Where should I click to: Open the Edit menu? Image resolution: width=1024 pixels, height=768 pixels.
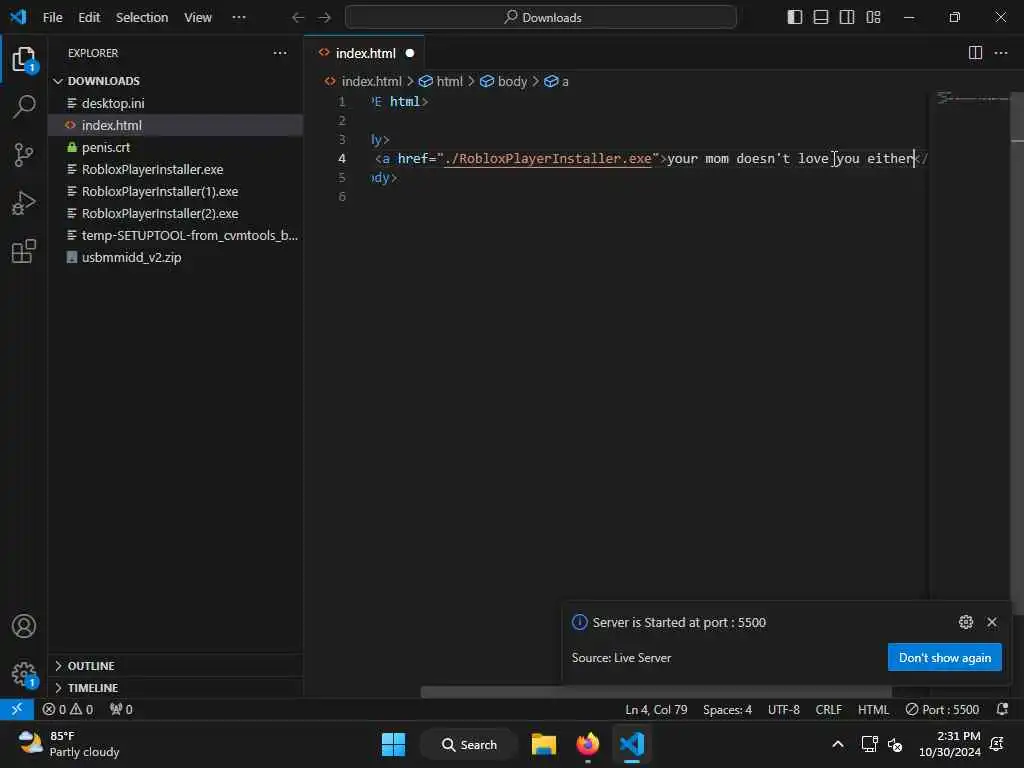[x=89, y=18]
